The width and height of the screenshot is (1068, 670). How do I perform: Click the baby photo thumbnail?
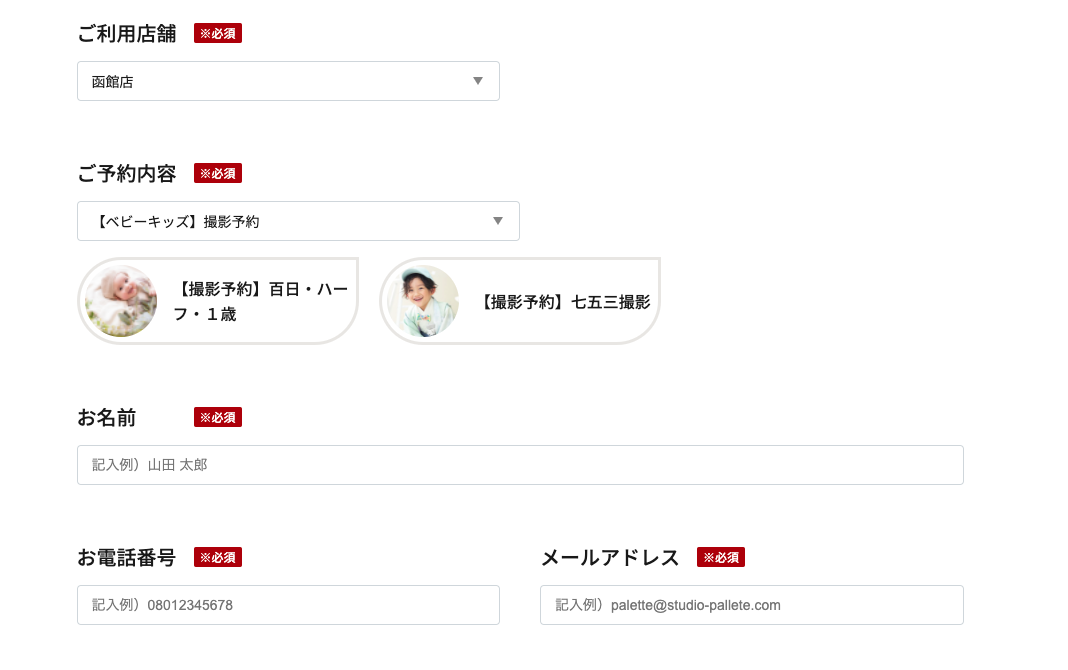coord(121,301)
